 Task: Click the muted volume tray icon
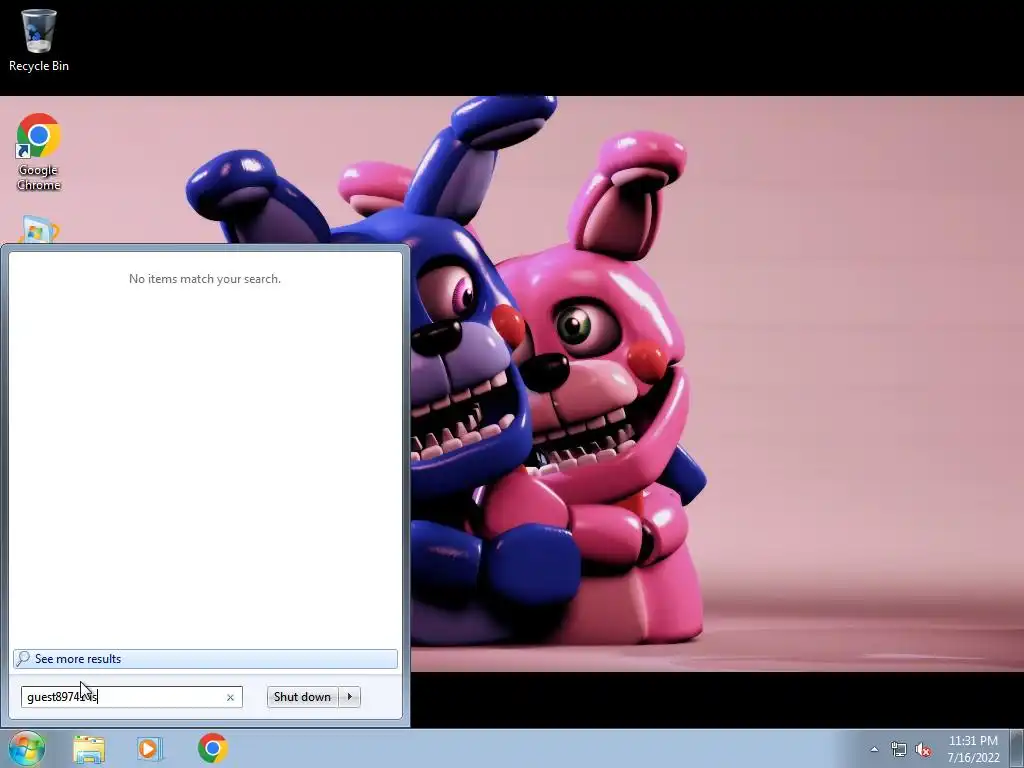point(923,750)
